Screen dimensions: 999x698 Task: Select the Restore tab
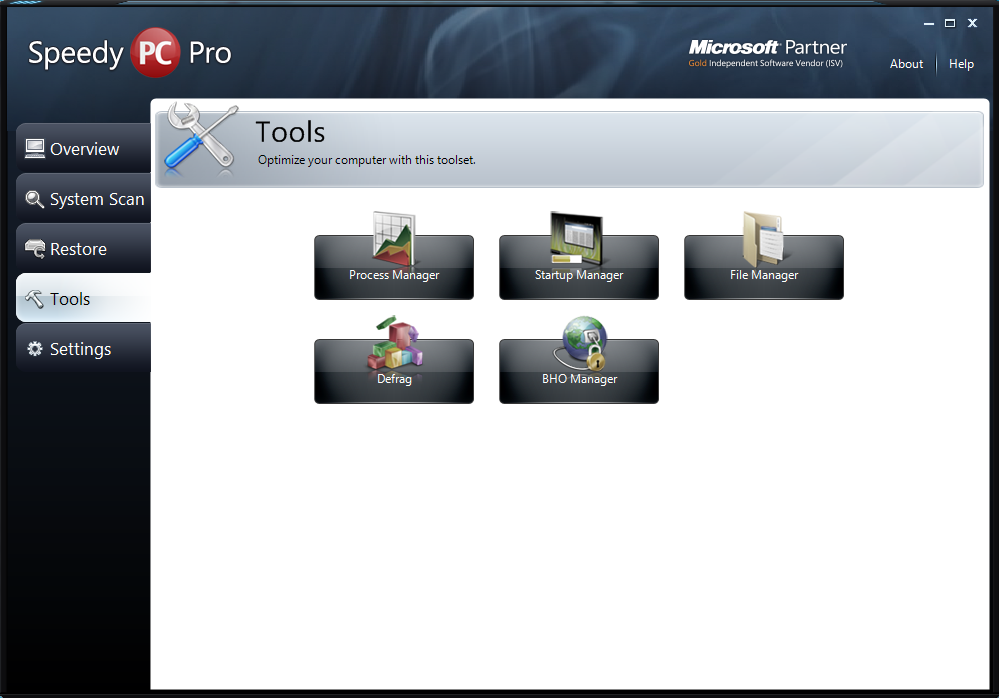80,248
